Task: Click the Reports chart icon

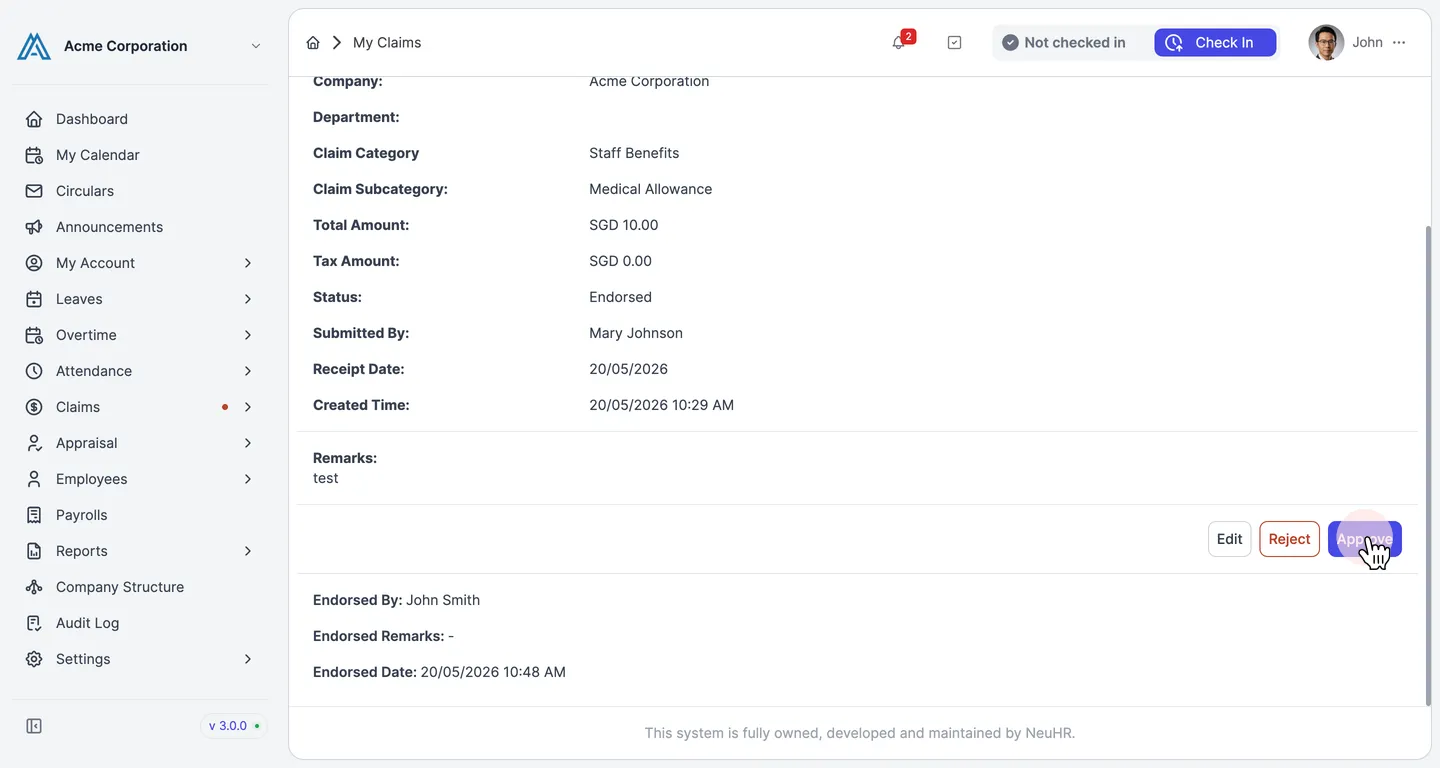Action: tap(34, 551)
